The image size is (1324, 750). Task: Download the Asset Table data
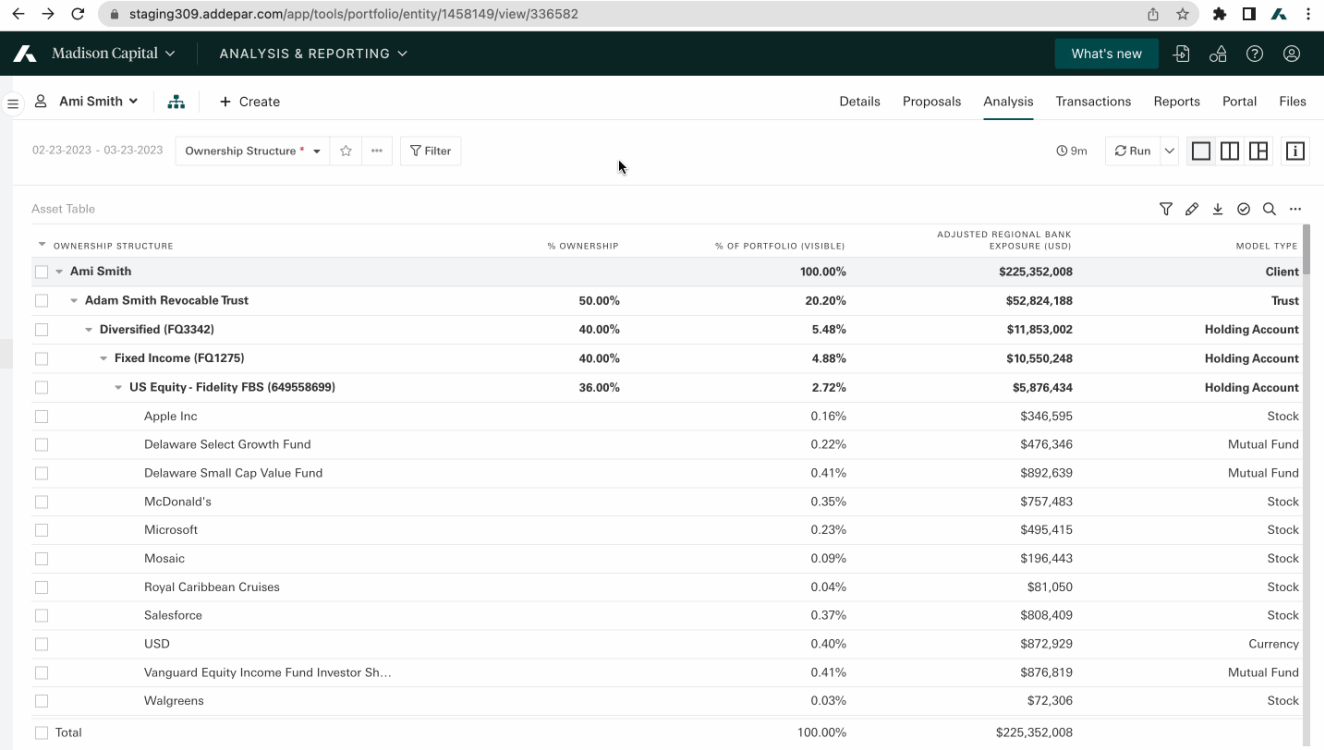[1217, 209]
